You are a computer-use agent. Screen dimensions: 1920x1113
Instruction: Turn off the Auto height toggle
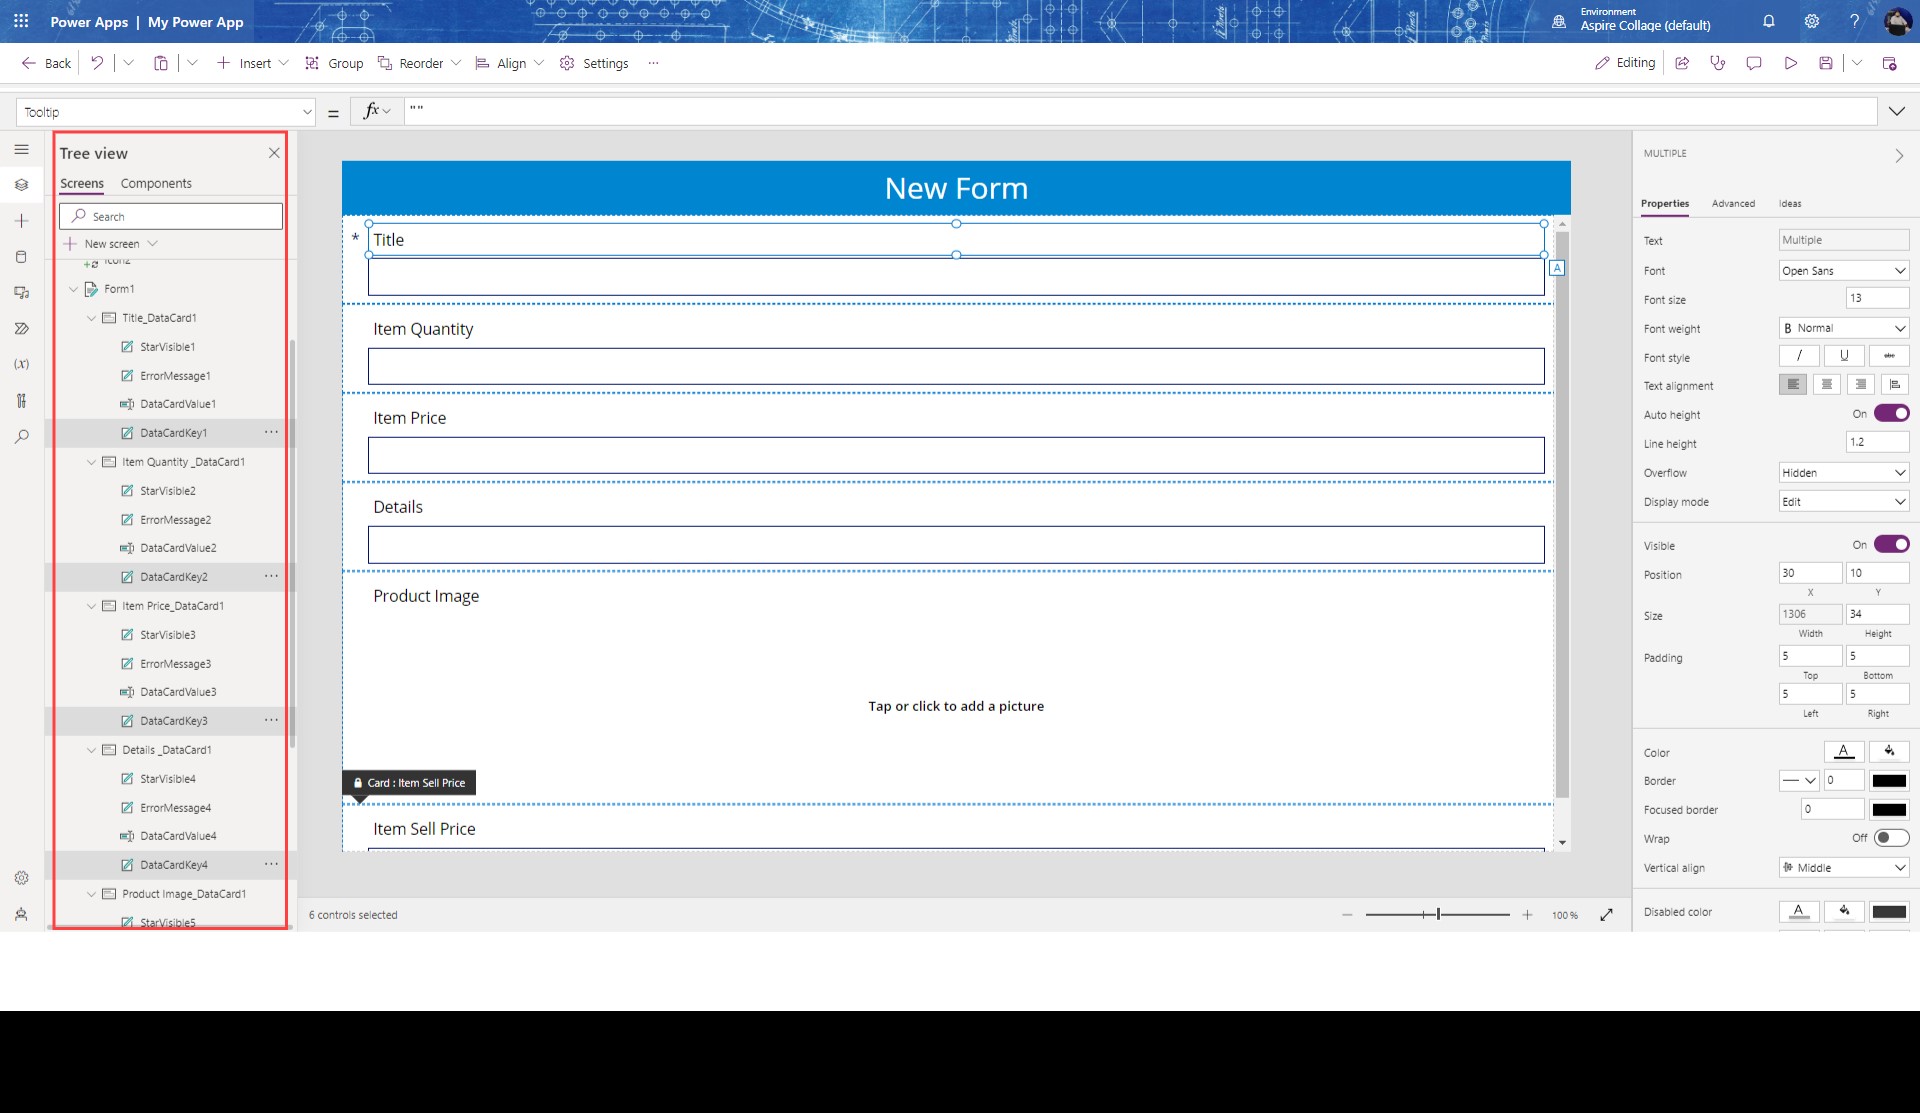click(1892, 413)
